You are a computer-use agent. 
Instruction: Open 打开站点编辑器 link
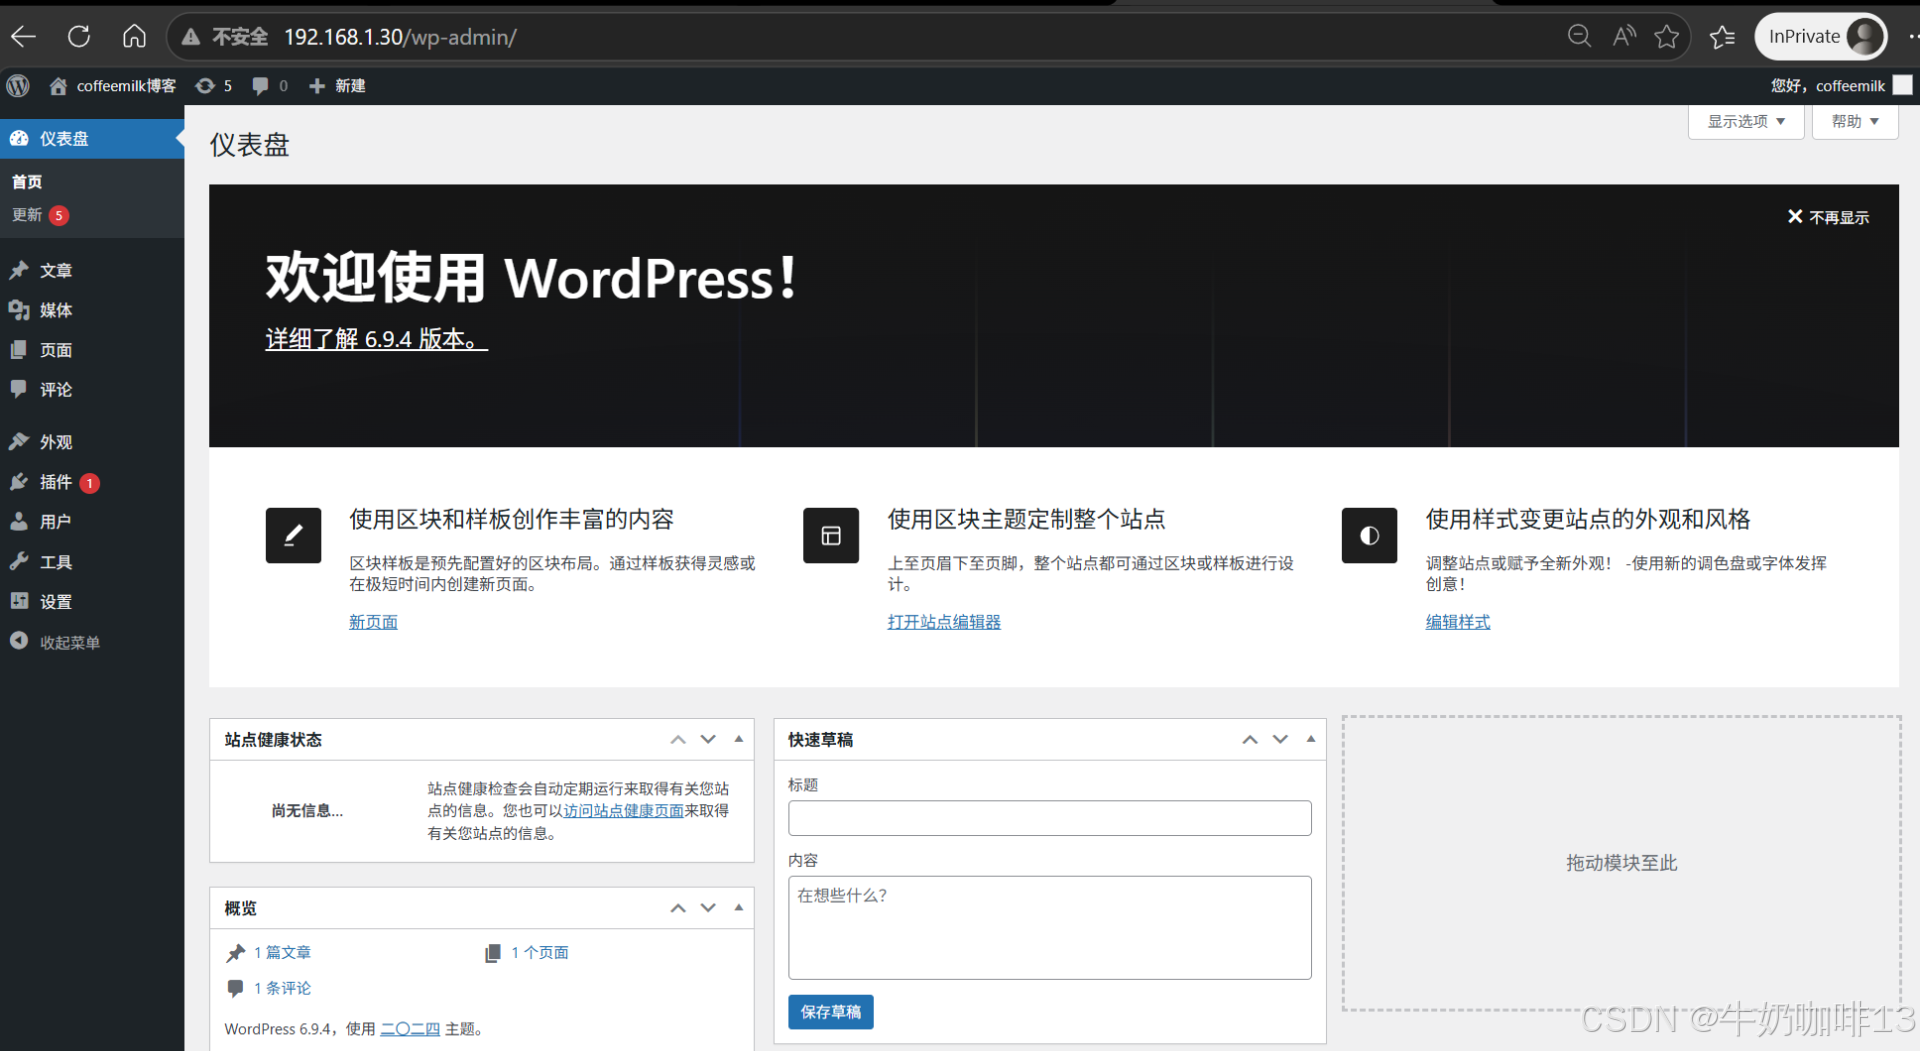[x=944, y=622]
